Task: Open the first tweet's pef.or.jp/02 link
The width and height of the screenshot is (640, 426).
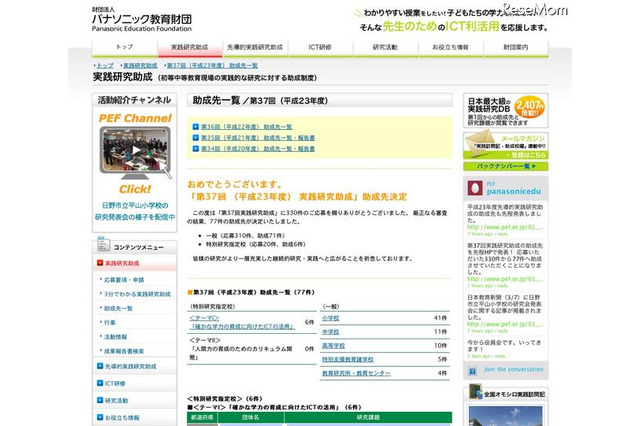Action: (x=505, y=227)
